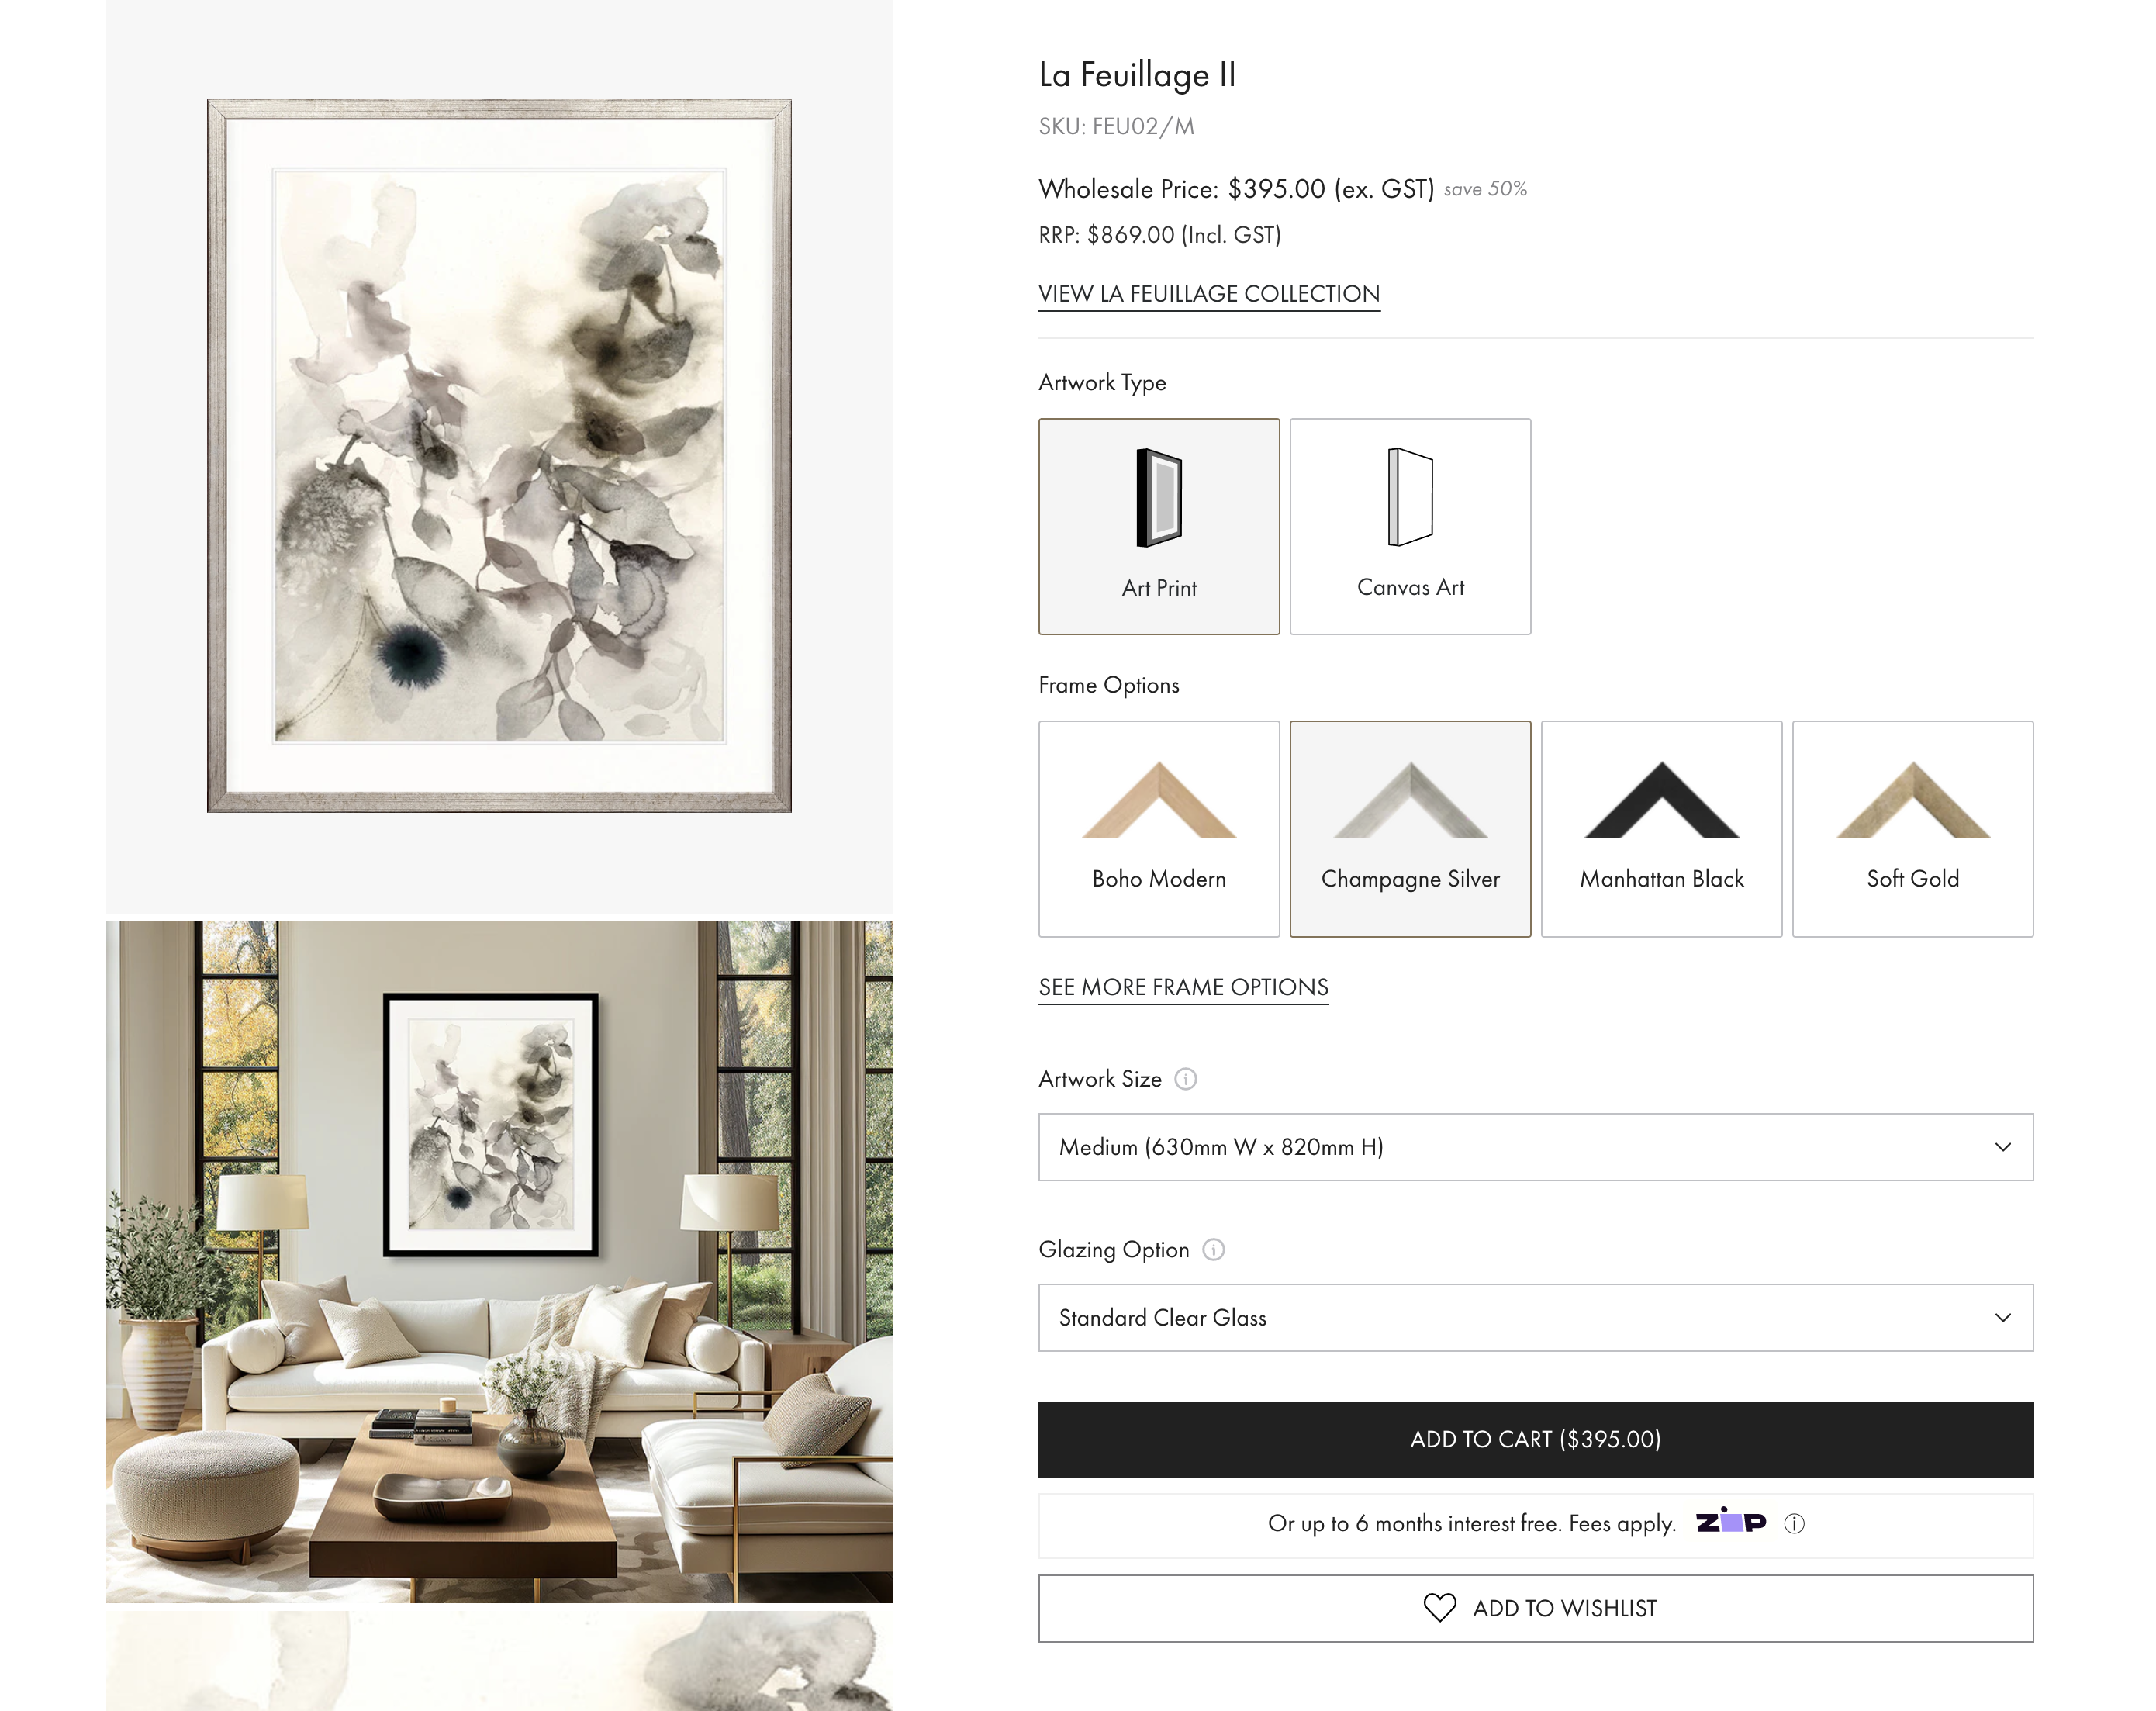Select the Canvas Art artwork type
2156x1711 pixels.
(x=1410, y=526)
